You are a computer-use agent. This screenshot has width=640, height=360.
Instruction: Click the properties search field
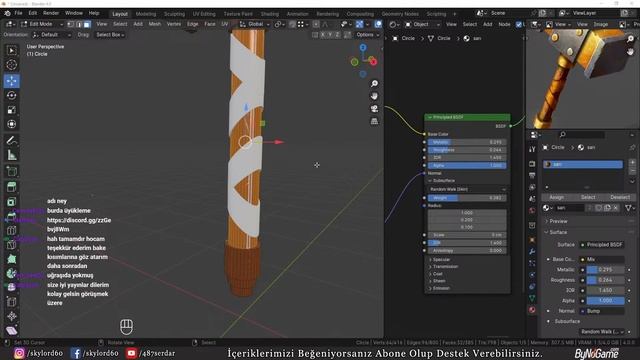[583, 135]
